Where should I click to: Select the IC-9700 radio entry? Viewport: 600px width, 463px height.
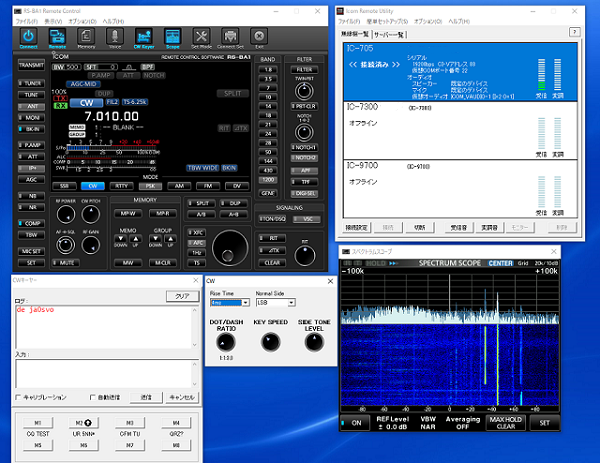click(460, 189)
